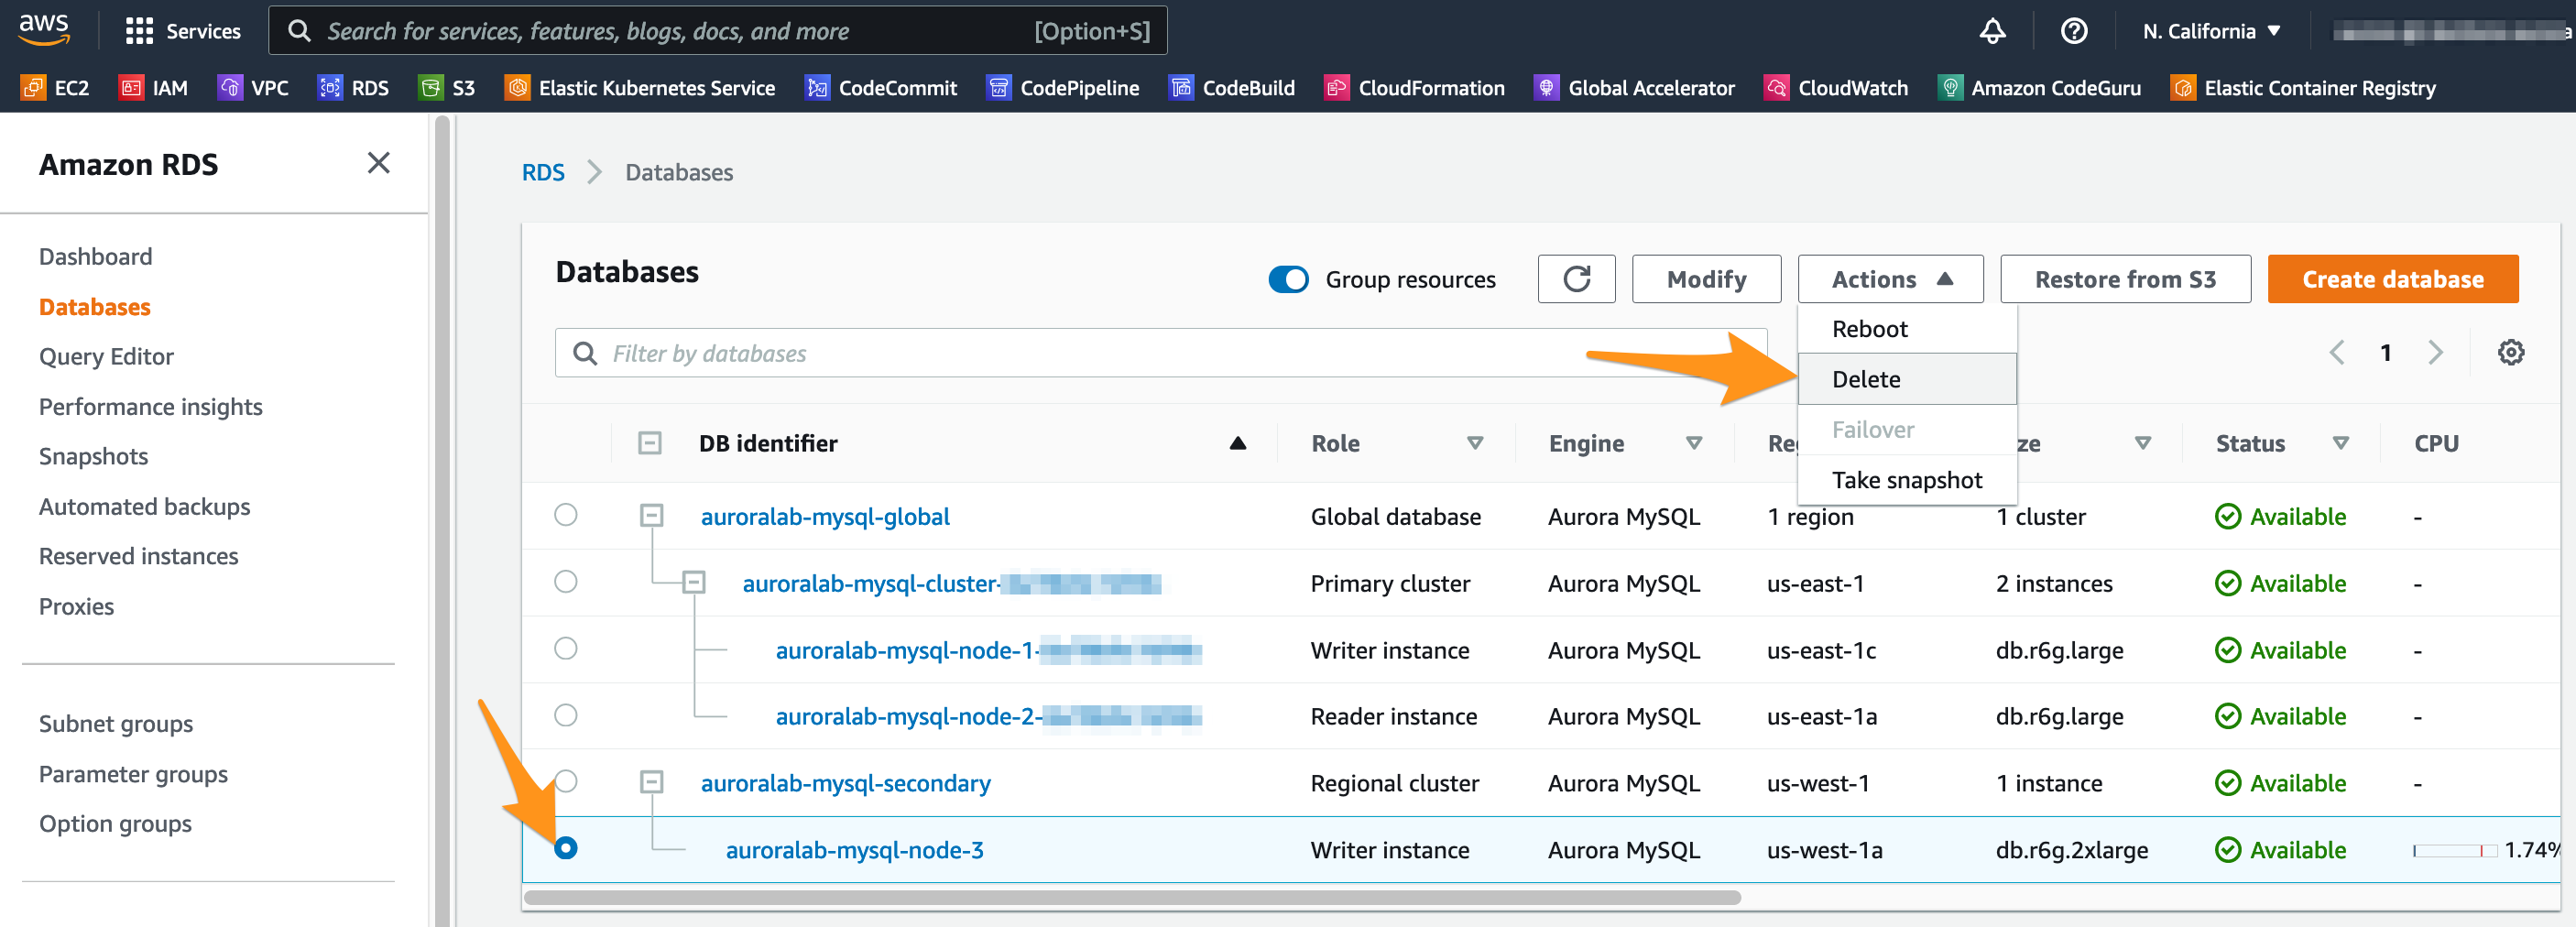Sort by DB identifier column arrow
2576x927 pixels.
coord(1237,443)
